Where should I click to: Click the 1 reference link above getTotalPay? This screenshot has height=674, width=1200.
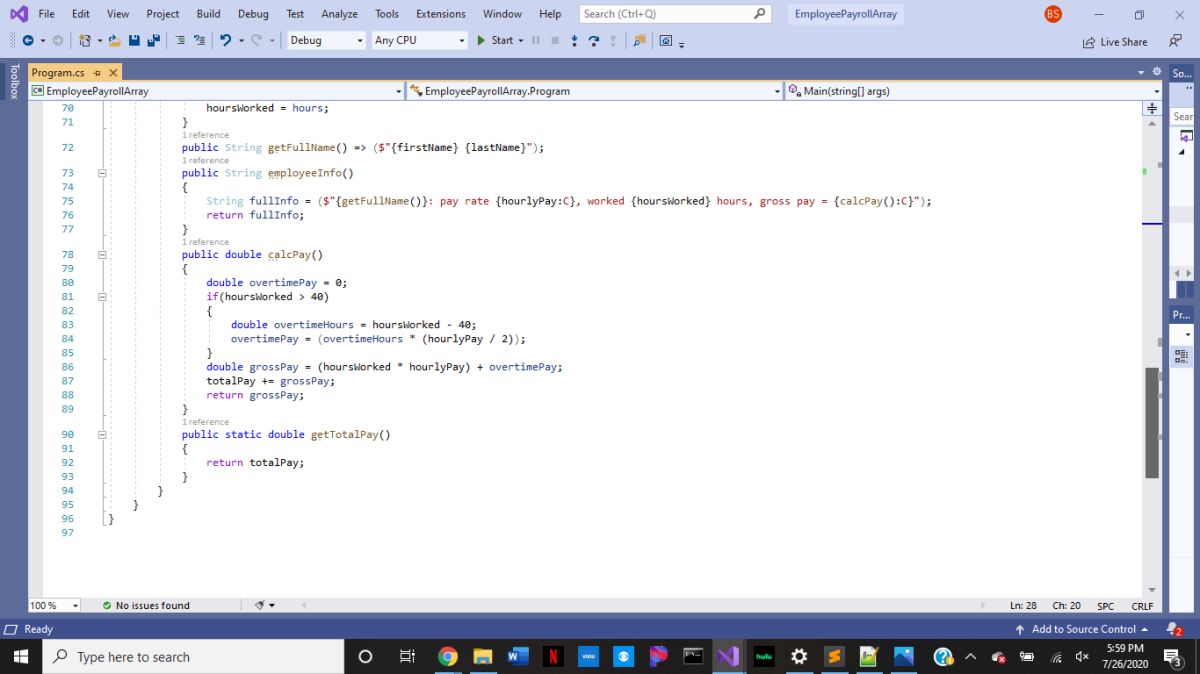[205, 422]
